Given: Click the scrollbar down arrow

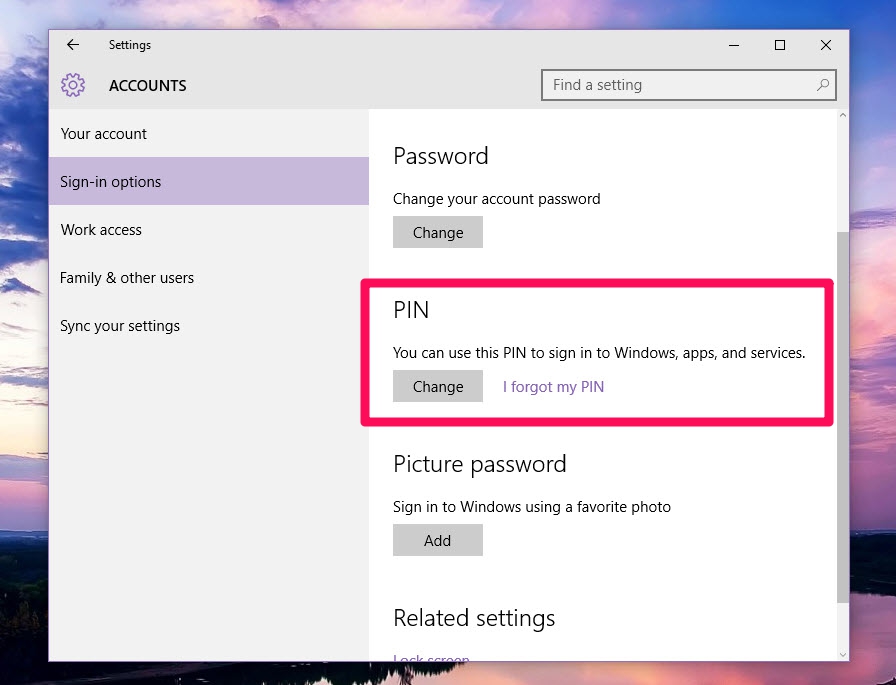Looking at the screenshot, I should tap(842, 653).
